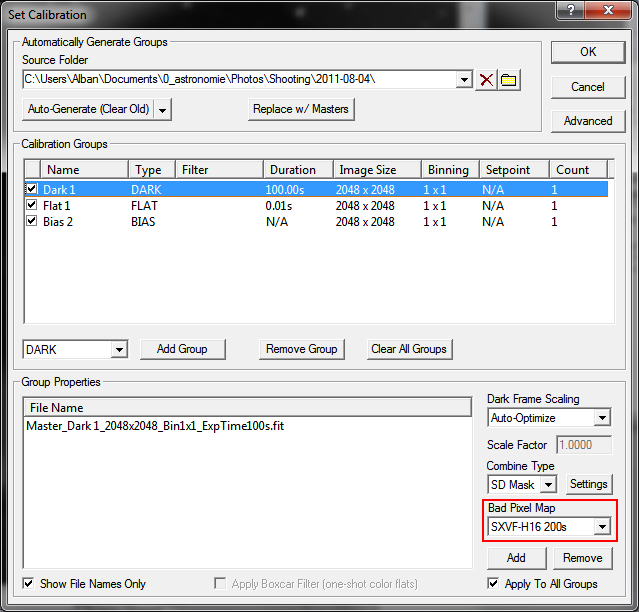This screenshot has width=639, height=612.
Task: Click the help question mark button
Action: click(x=571, y=9)
